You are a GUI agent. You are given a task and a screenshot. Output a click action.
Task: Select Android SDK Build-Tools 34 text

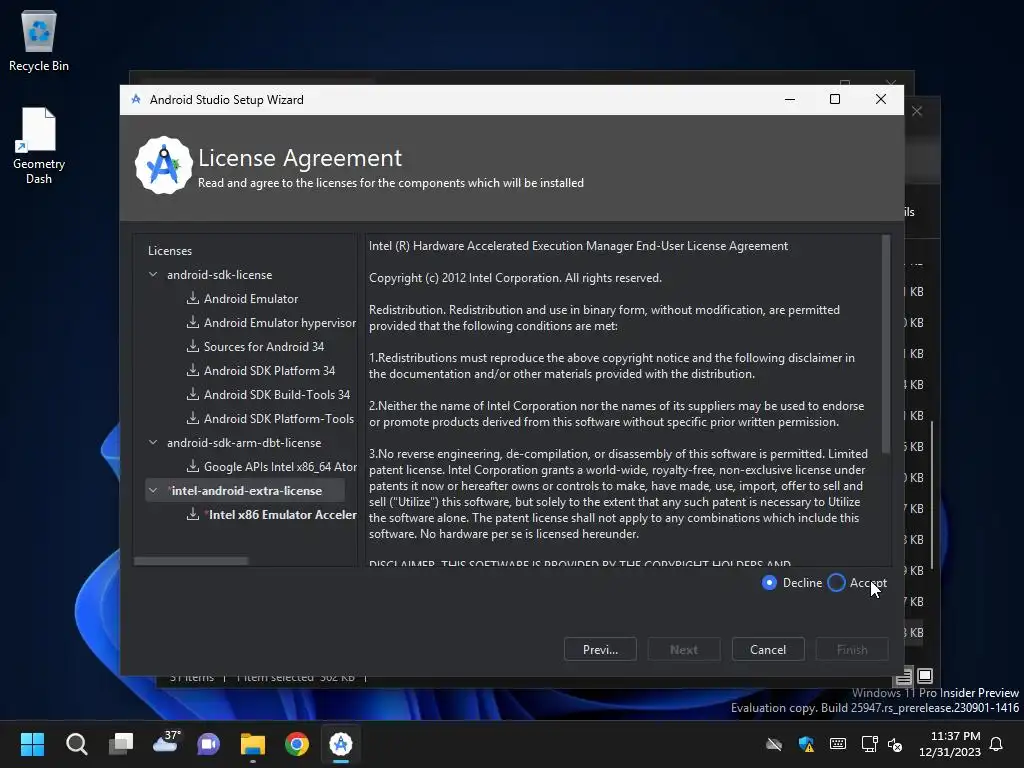point(277,394)
